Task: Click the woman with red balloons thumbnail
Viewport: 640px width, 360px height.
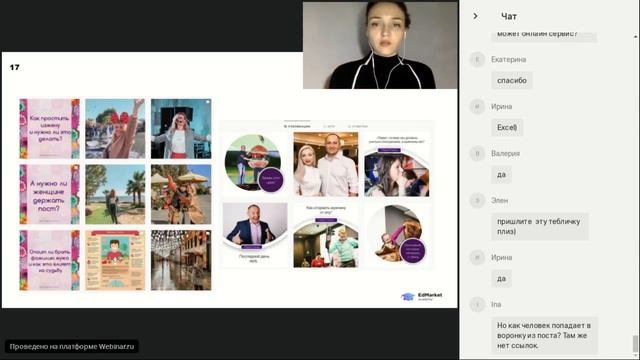Action: [115, 129]
